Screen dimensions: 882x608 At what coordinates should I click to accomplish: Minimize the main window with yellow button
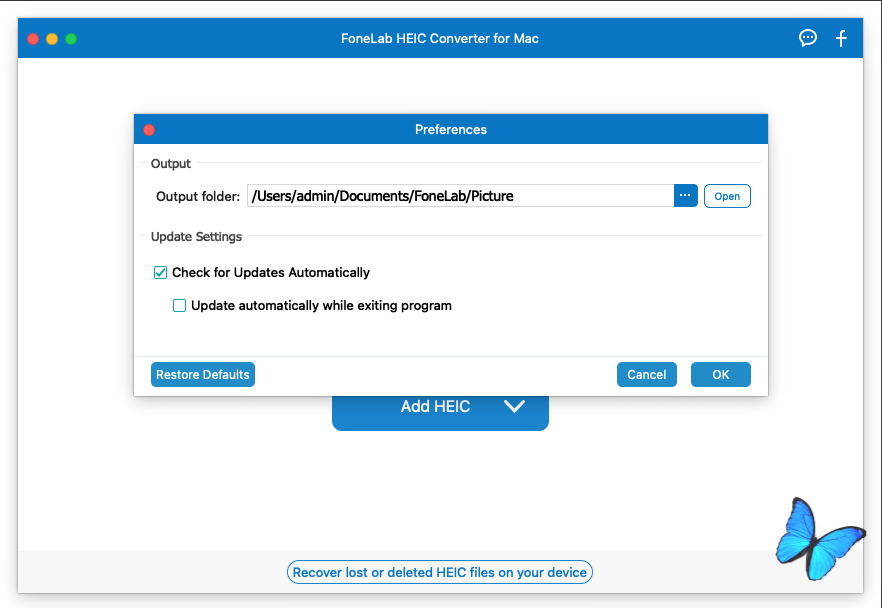(52, 39)
